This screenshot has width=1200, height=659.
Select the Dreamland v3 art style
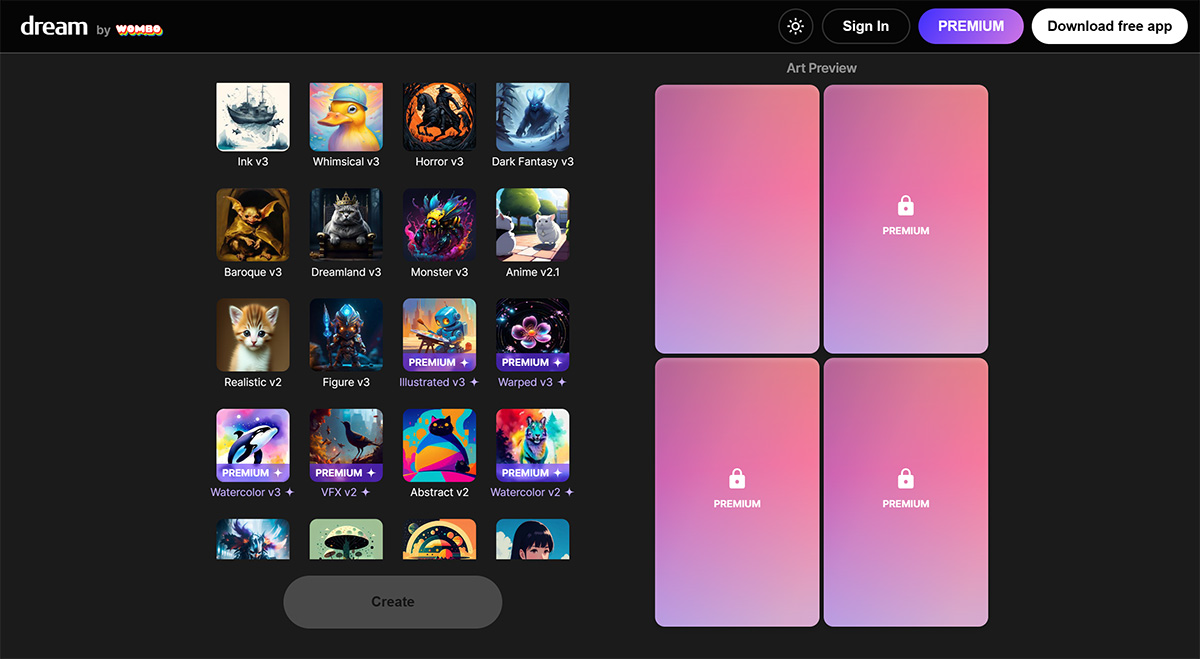[x=346, y=224]
